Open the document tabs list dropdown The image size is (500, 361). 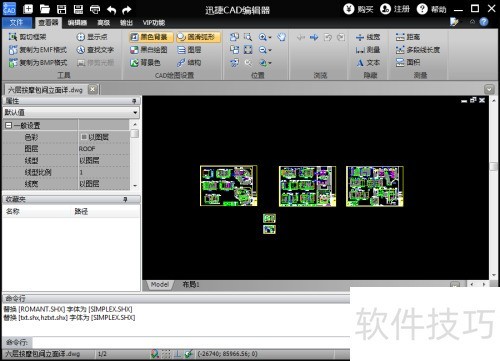[x=489, y=89]
